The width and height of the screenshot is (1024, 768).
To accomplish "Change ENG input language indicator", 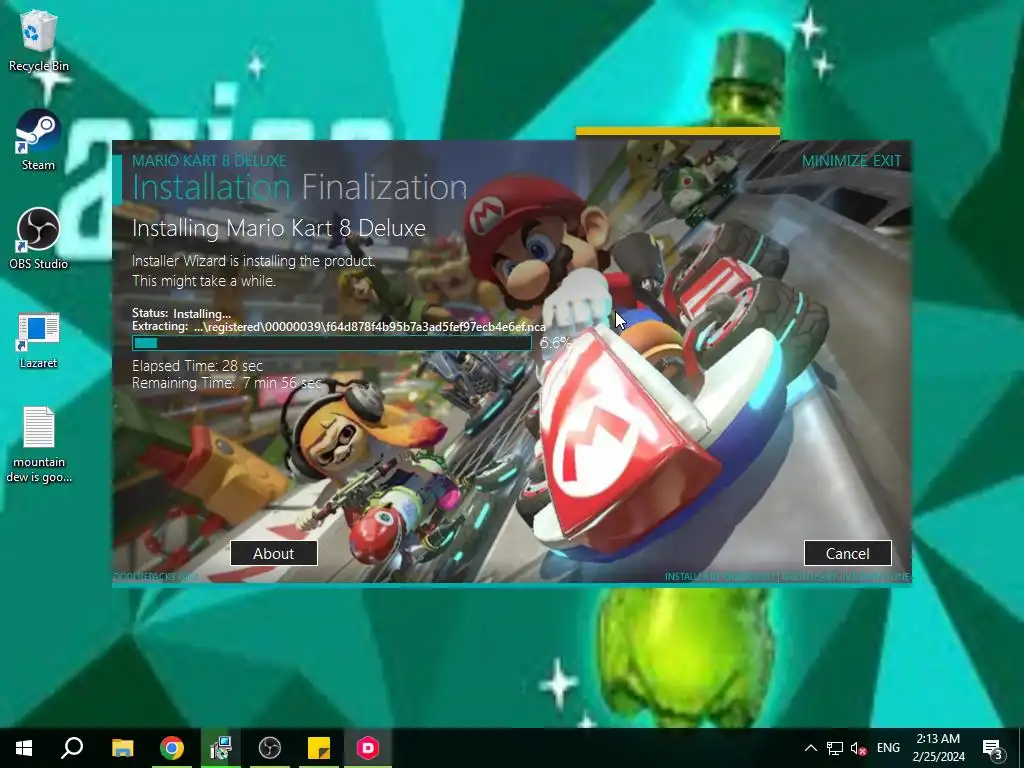I will tap(888, 748).
